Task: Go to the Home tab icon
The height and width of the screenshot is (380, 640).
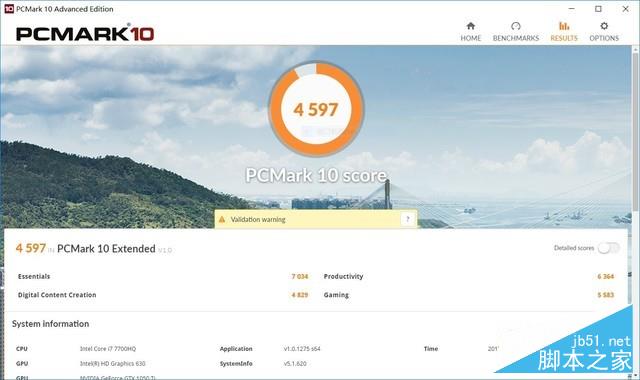Action: [471, 26]
